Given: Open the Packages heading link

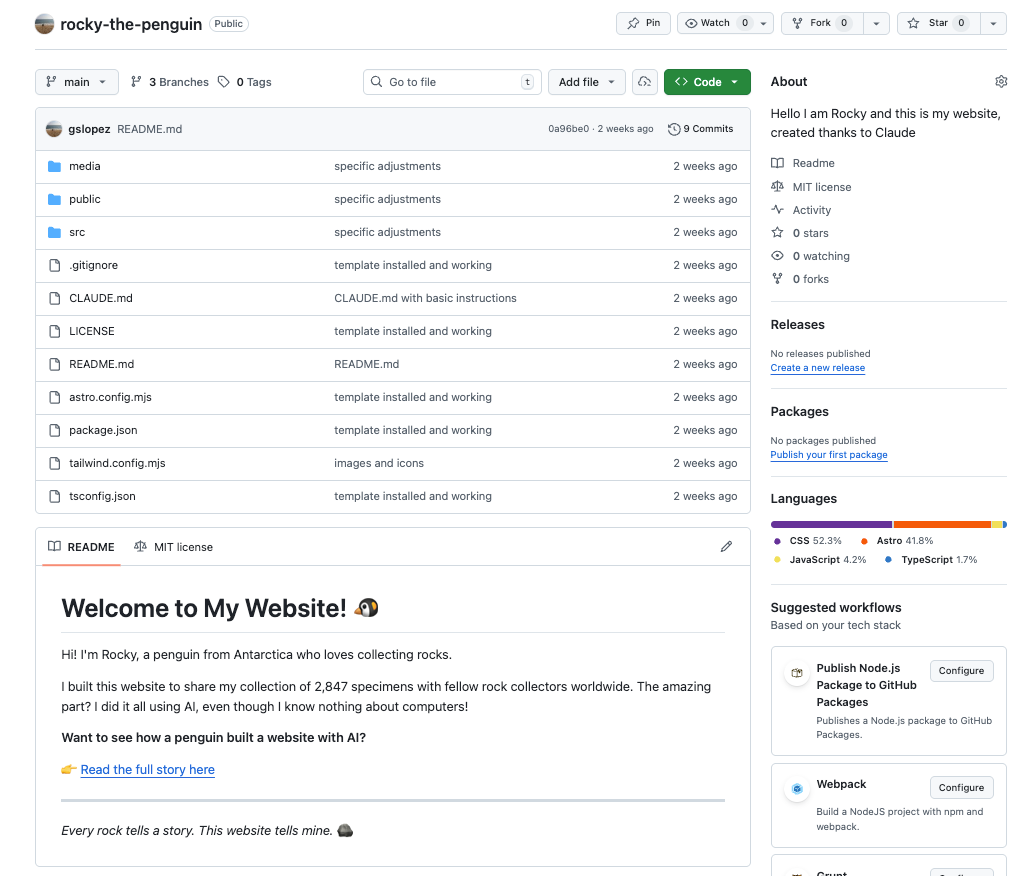Looking at the screenshot, I should pos(799,412).
